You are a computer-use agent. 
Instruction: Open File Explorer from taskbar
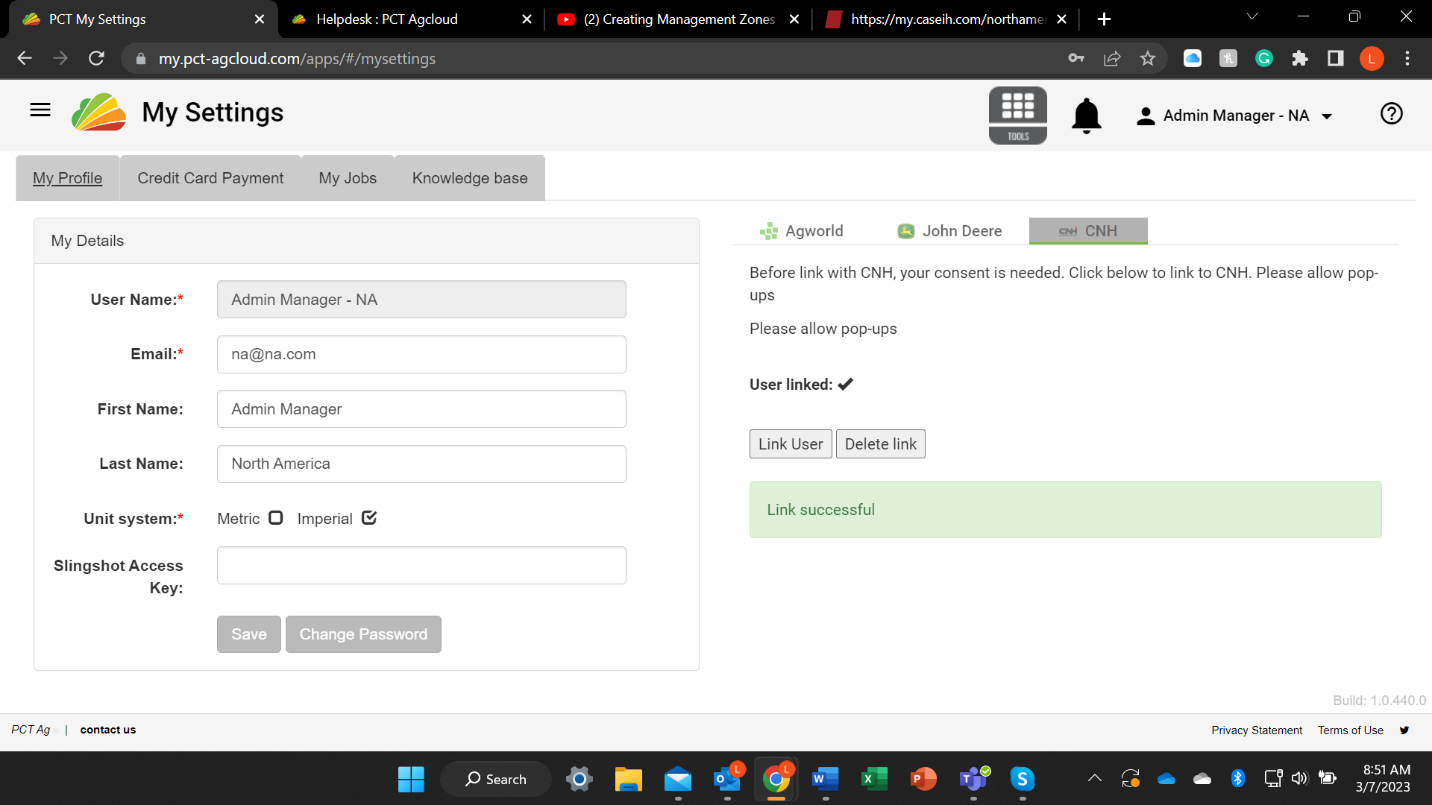point(628,779)
